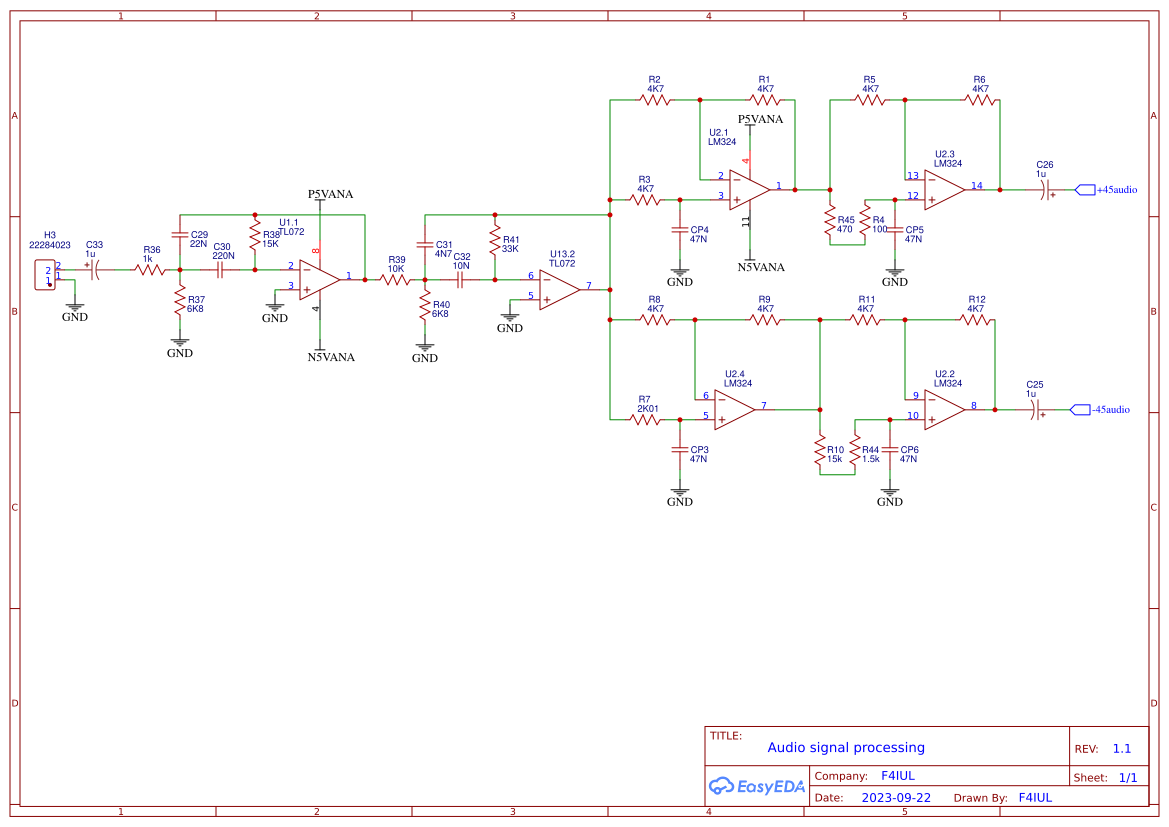1169x827 pixels.
Task: Click the GND symbol below connector H3
Action: point(75,310)
